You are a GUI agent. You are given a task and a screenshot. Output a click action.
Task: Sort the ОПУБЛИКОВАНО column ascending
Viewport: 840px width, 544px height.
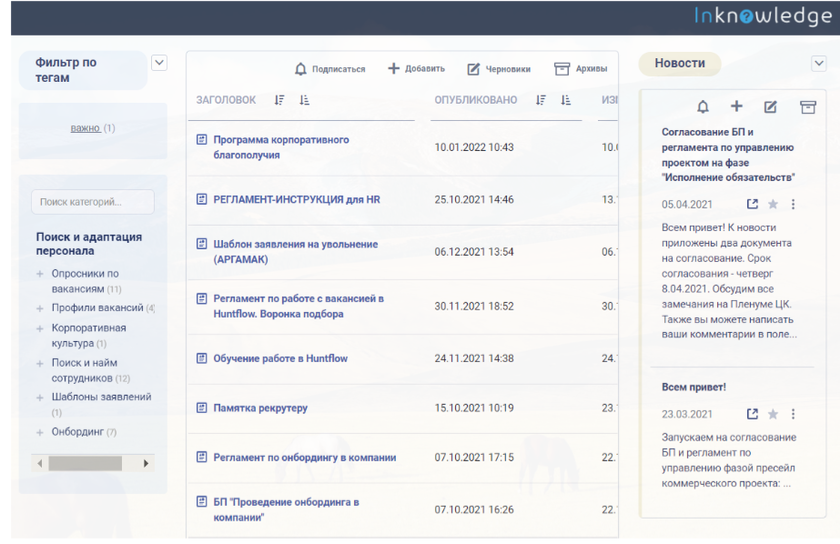(x=565, y=100)
